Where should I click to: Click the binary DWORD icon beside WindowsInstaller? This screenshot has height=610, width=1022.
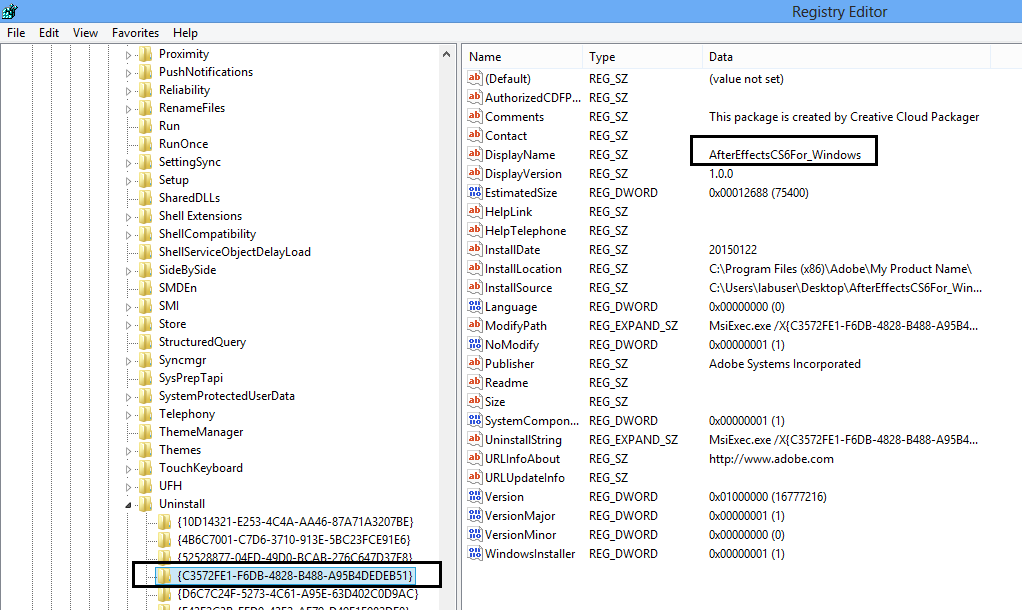point(475,553)
